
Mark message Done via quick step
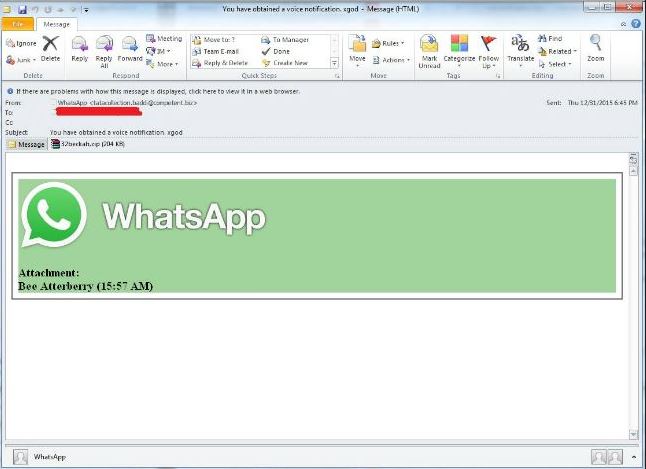point(276,52)
